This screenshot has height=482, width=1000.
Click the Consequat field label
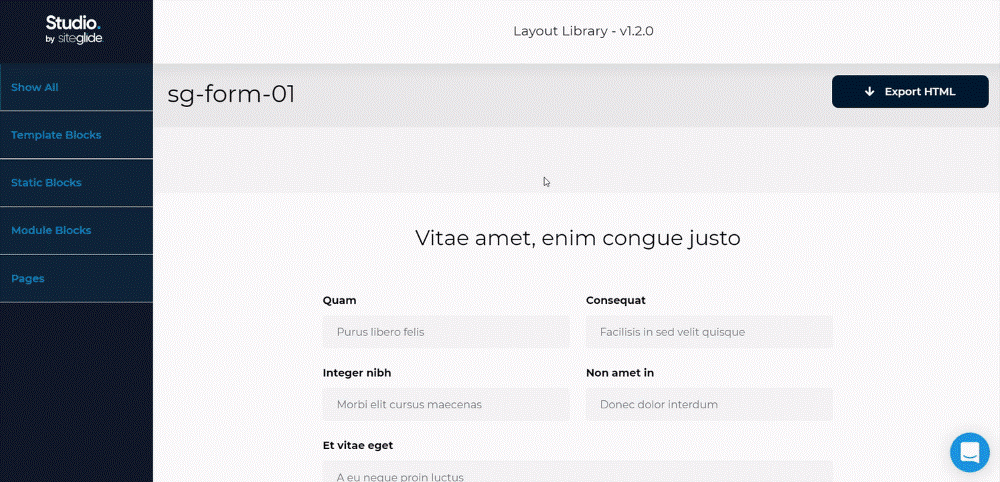616,300
